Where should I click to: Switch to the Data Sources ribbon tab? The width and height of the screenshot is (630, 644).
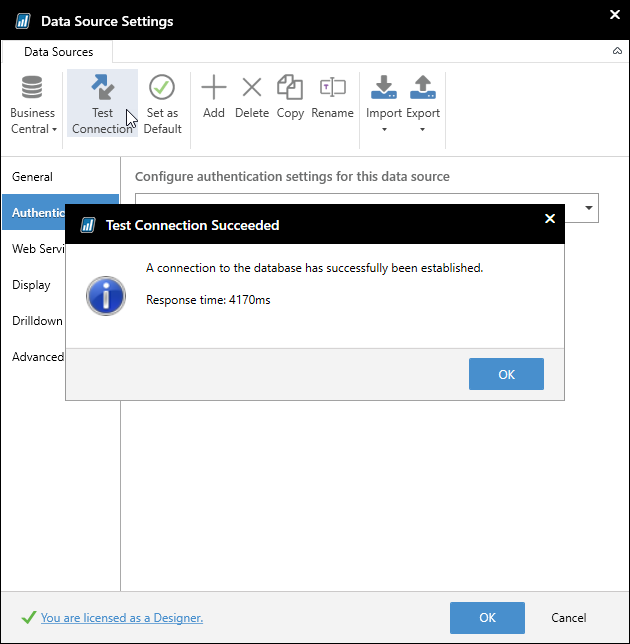point(58,52)
